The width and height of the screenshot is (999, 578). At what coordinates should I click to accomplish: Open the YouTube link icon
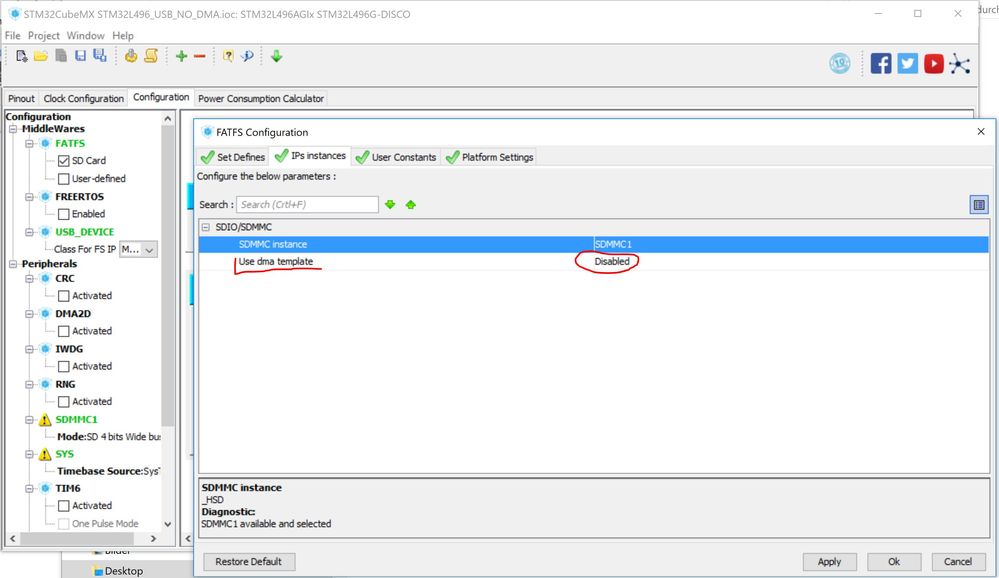tap(934, 64)
